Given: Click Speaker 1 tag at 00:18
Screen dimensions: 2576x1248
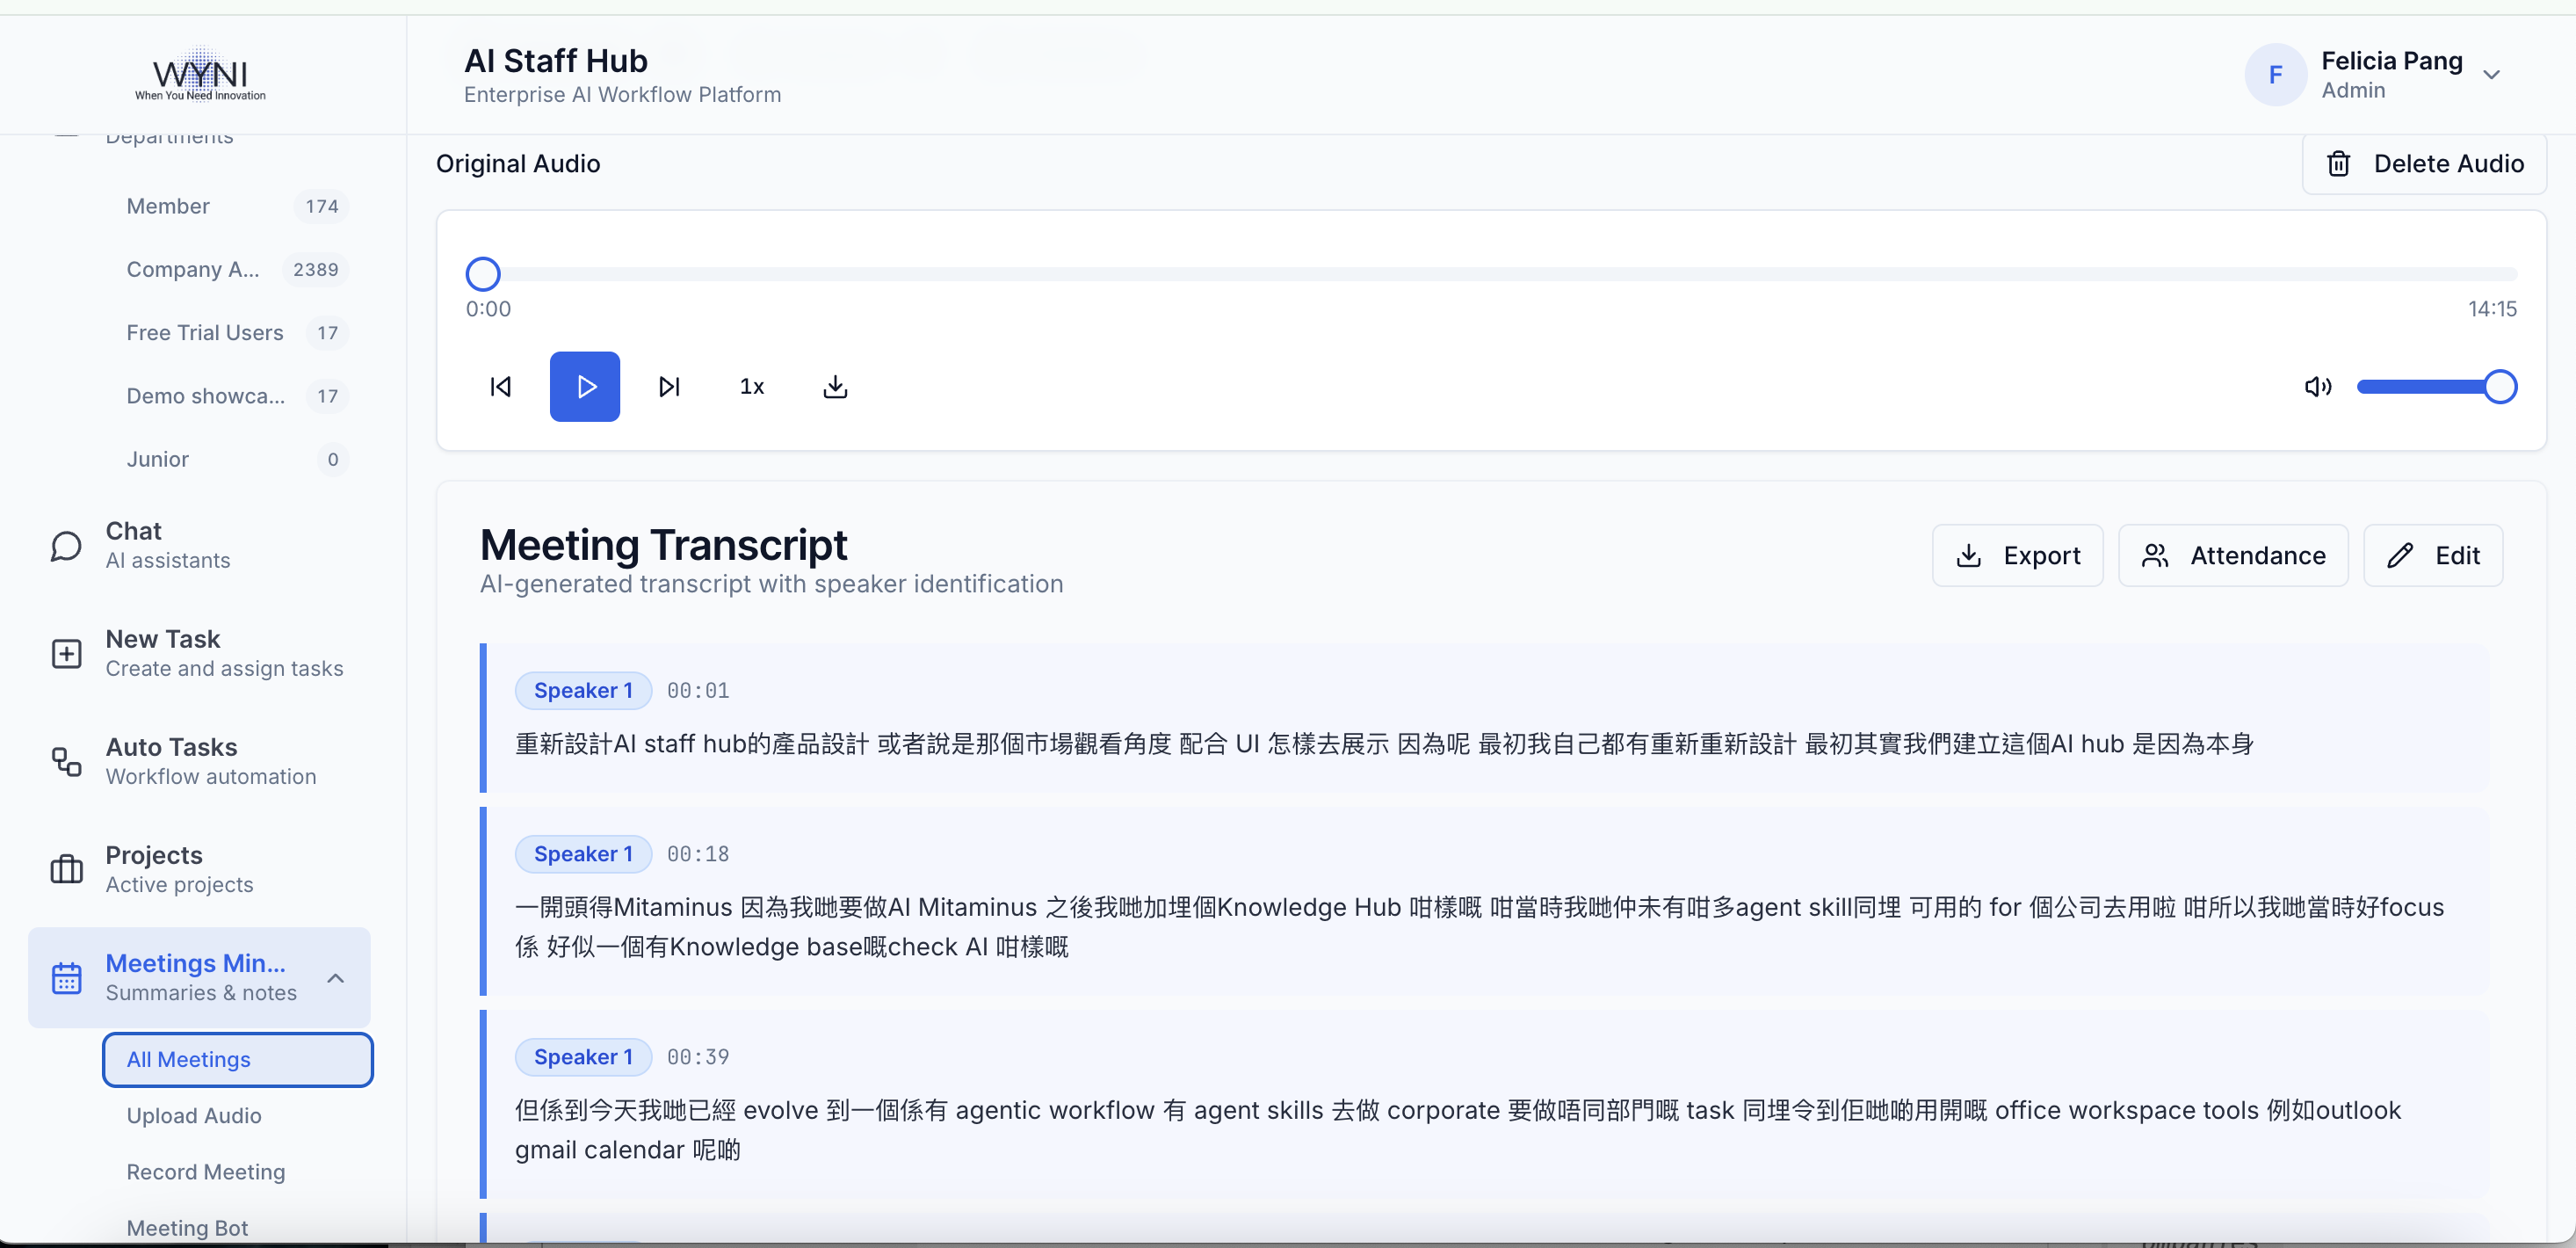Looking at the screenshot, I should [583, 854].
